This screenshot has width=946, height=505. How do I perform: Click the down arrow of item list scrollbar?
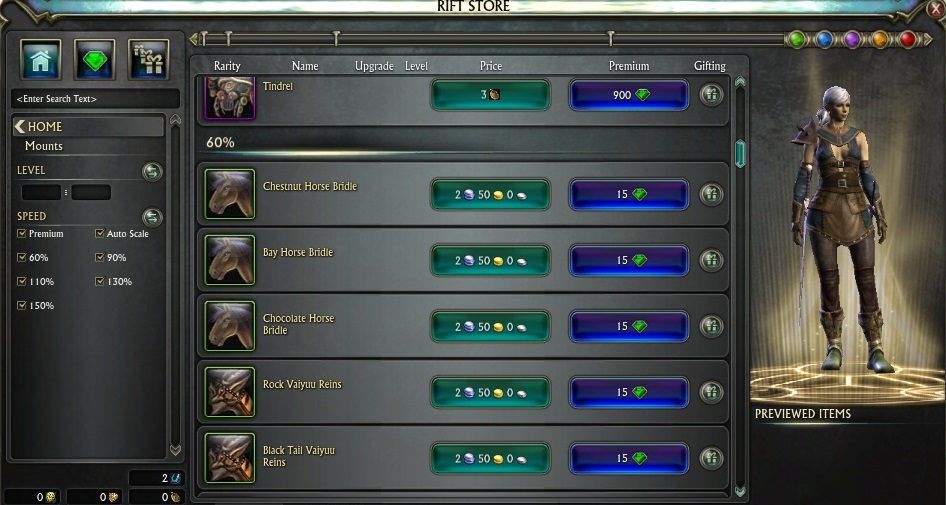[x=740, y=492]
